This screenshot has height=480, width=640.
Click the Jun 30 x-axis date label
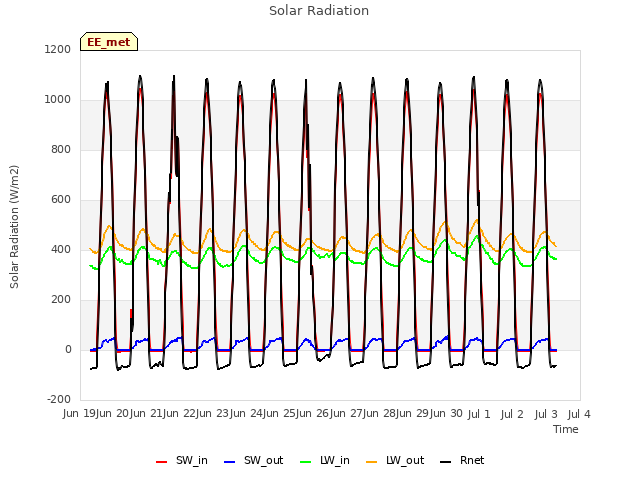(448, 414)
